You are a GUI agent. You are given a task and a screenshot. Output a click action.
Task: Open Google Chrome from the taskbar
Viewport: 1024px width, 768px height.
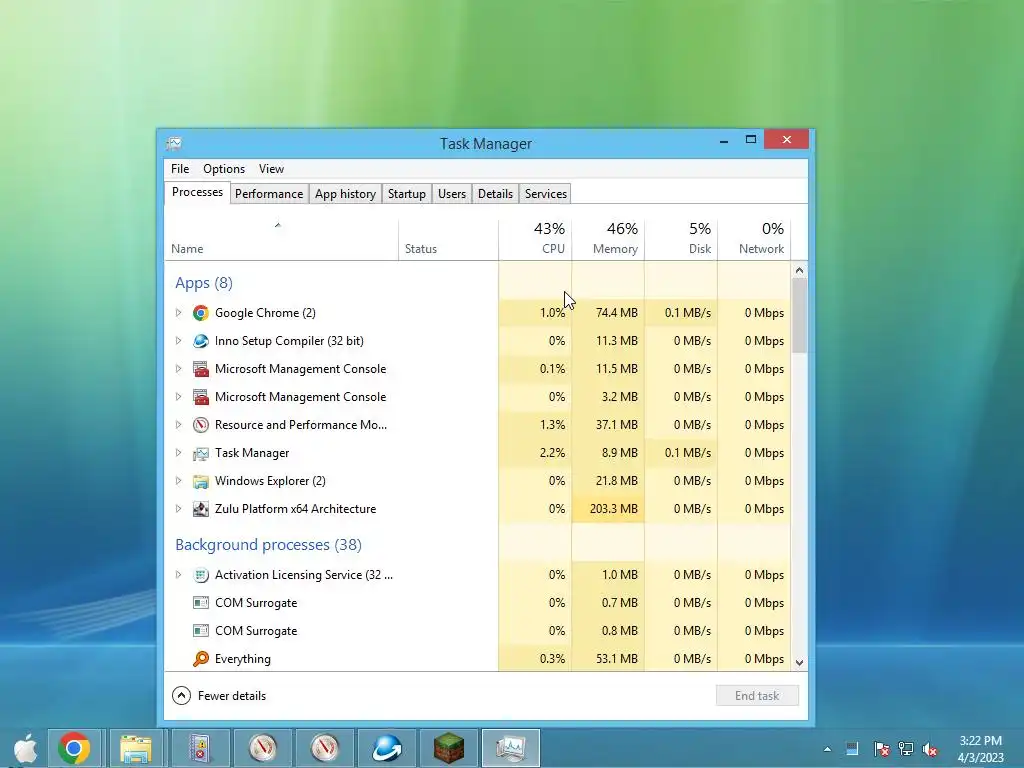[x=74, y=748]
